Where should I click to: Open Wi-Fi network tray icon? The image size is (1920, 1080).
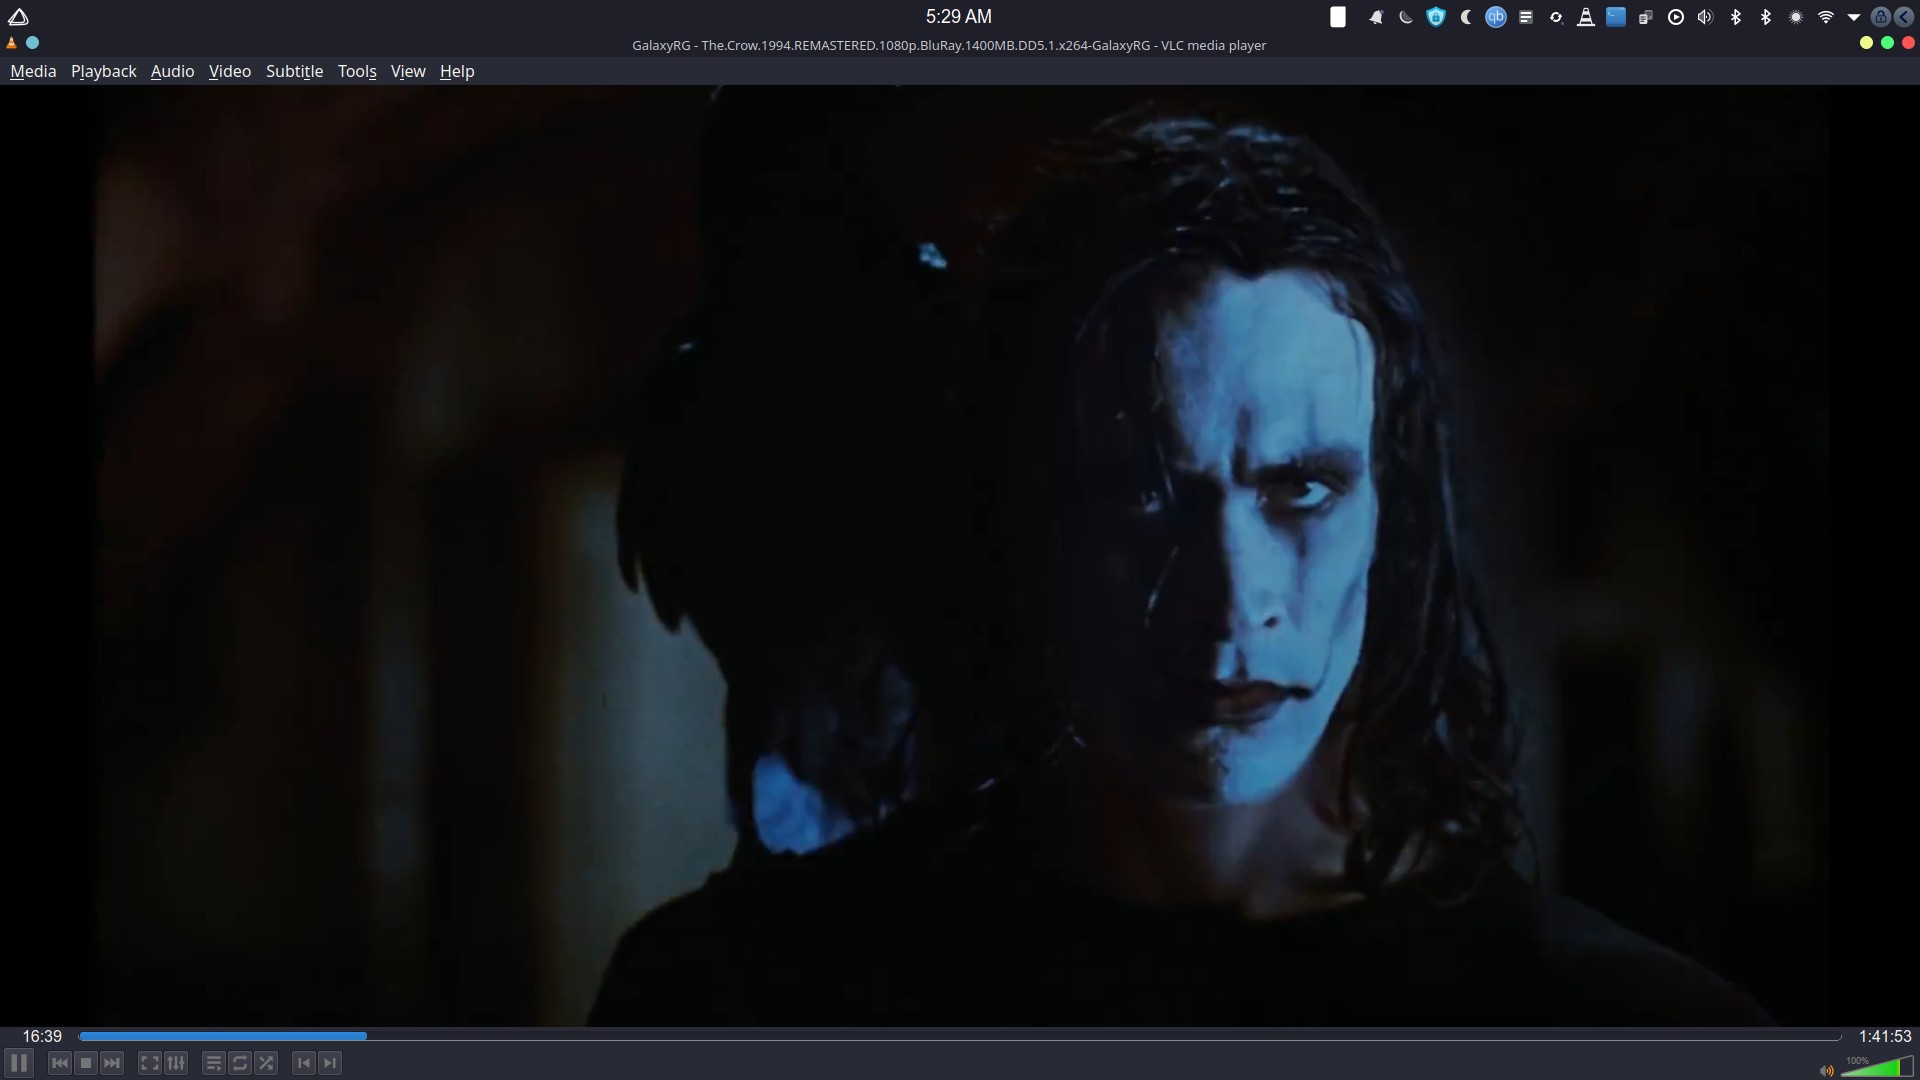click(1826, 17)
